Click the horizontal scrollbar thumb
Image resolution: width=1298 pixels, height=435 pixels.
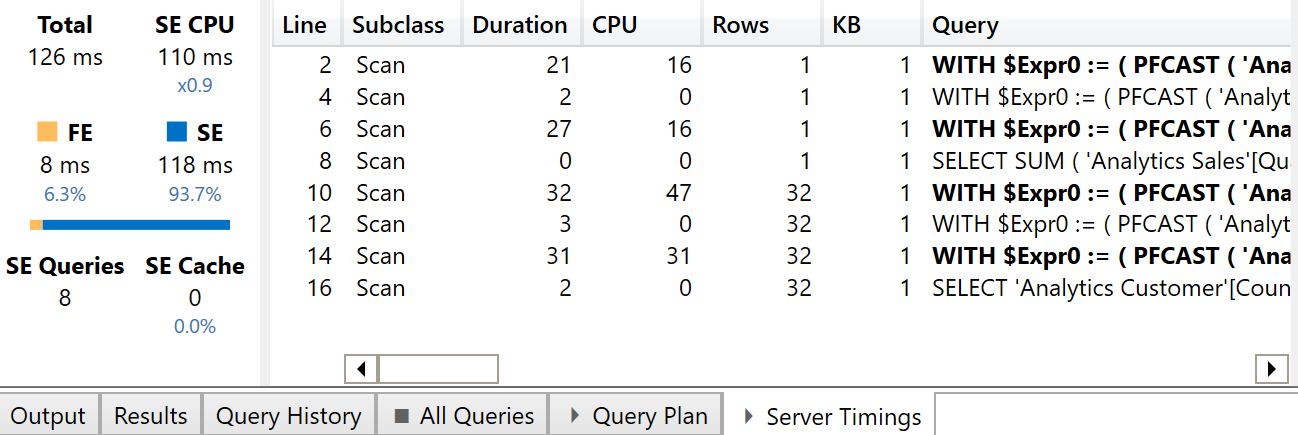coord(438,368)
